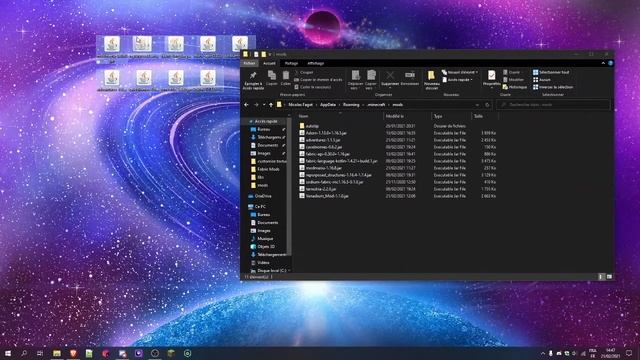Open the Nouvel élément dropdown
Screen dimensions: 640x360
[x=460, y=72]
